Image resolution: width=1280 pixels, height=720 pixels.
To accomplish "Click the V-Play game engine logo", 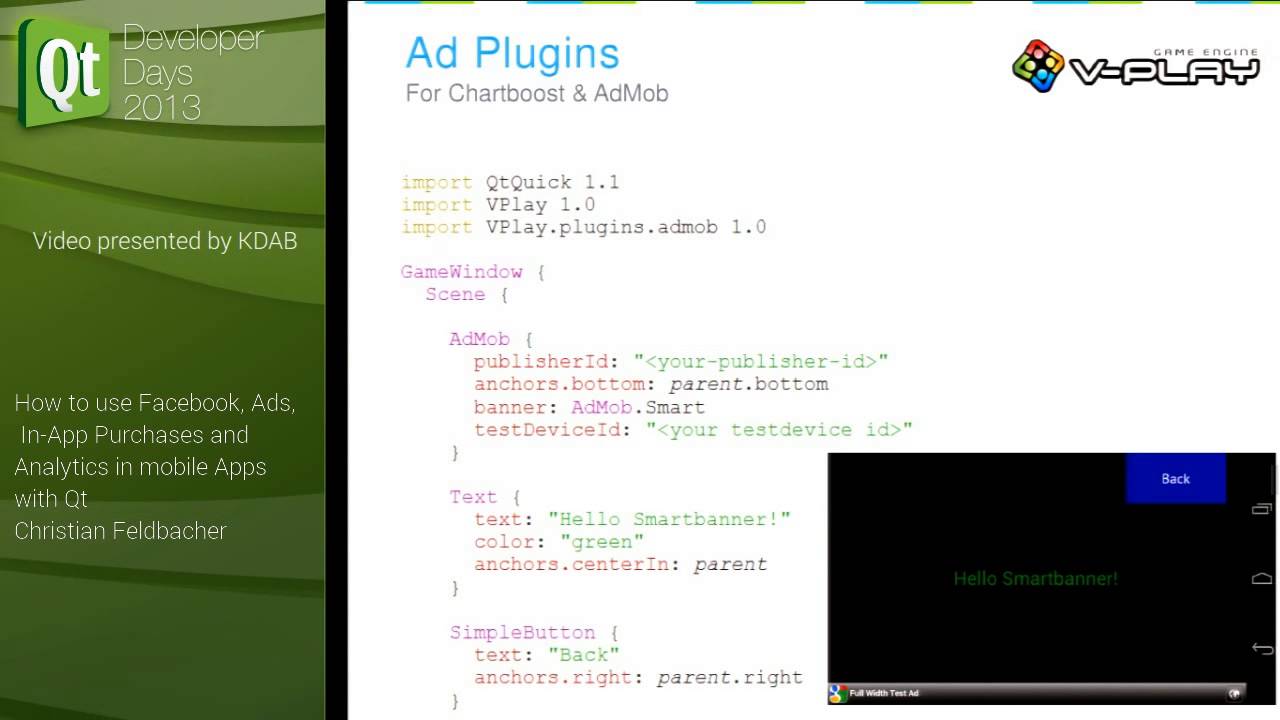I will pyautogui.click(x=1135, y=67).
